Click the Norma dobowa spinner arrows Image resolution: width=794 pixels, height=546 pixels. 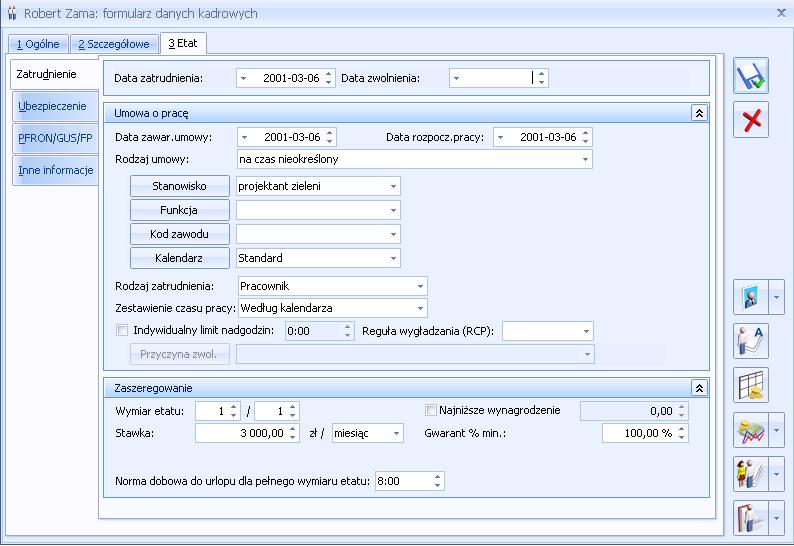click(x=438, y=481)
